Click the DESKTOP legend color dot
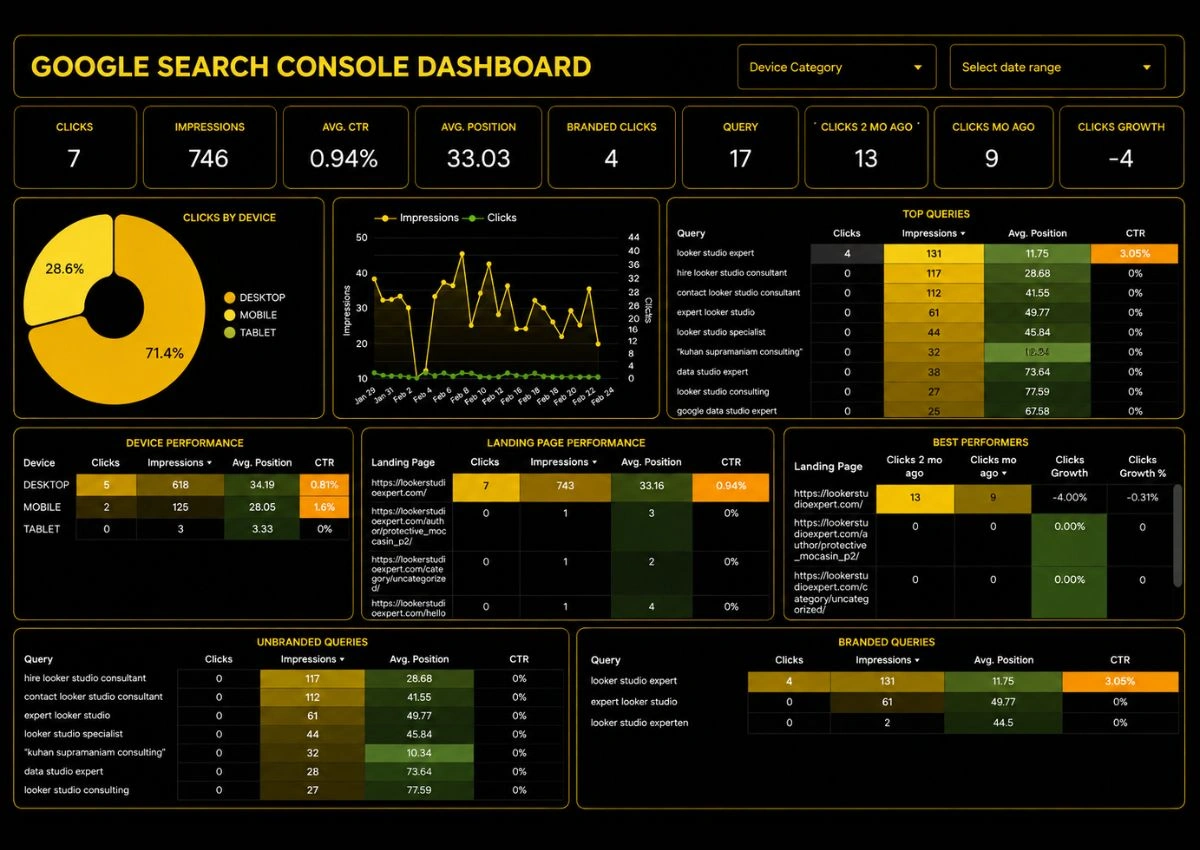The image size is (1200, 850). pos(230,297)
